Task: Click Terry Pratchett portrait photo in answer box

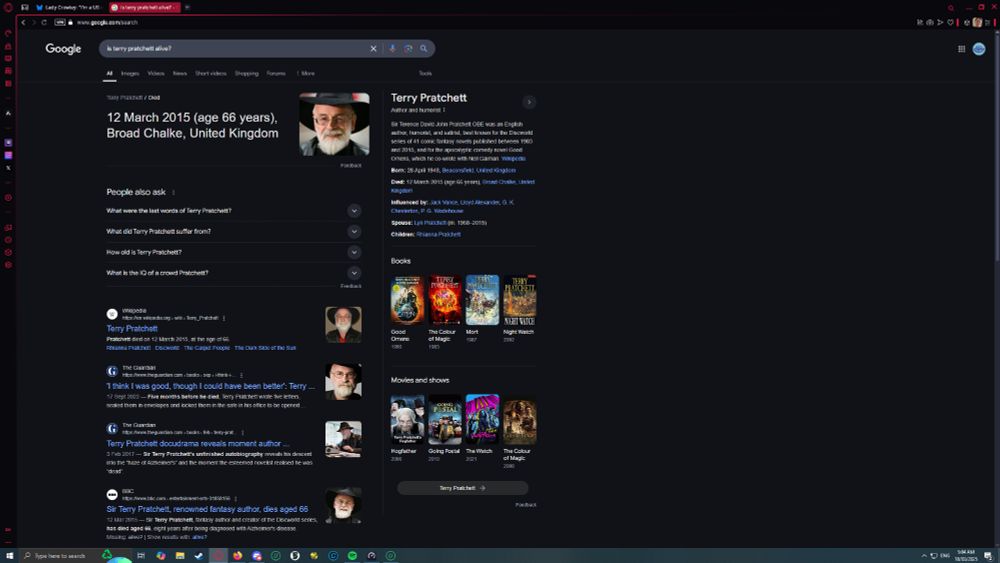Action: click(334, 124)
